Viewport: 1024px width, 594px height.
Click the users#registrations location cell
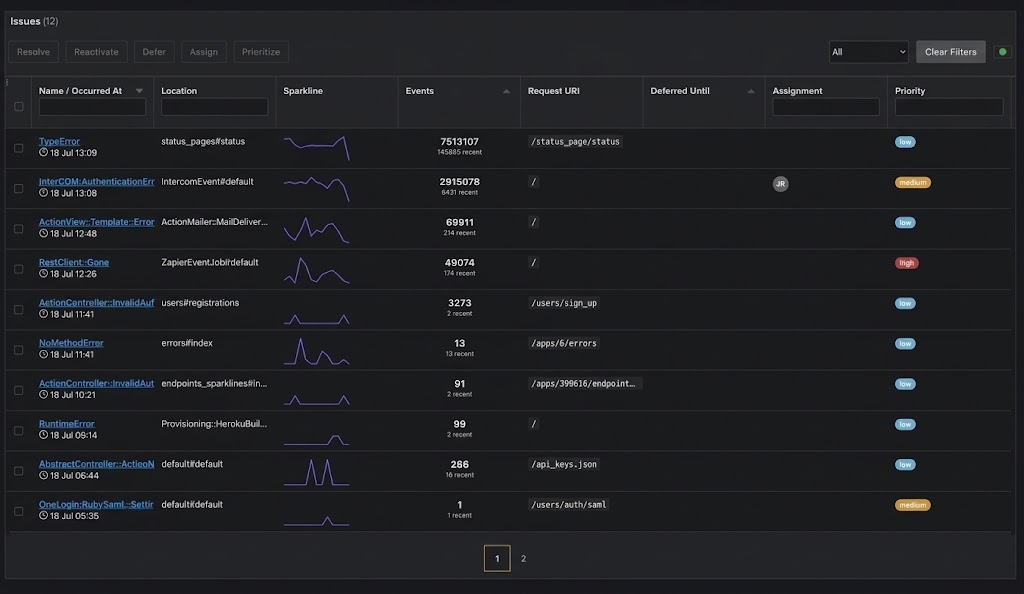[200, 303]
